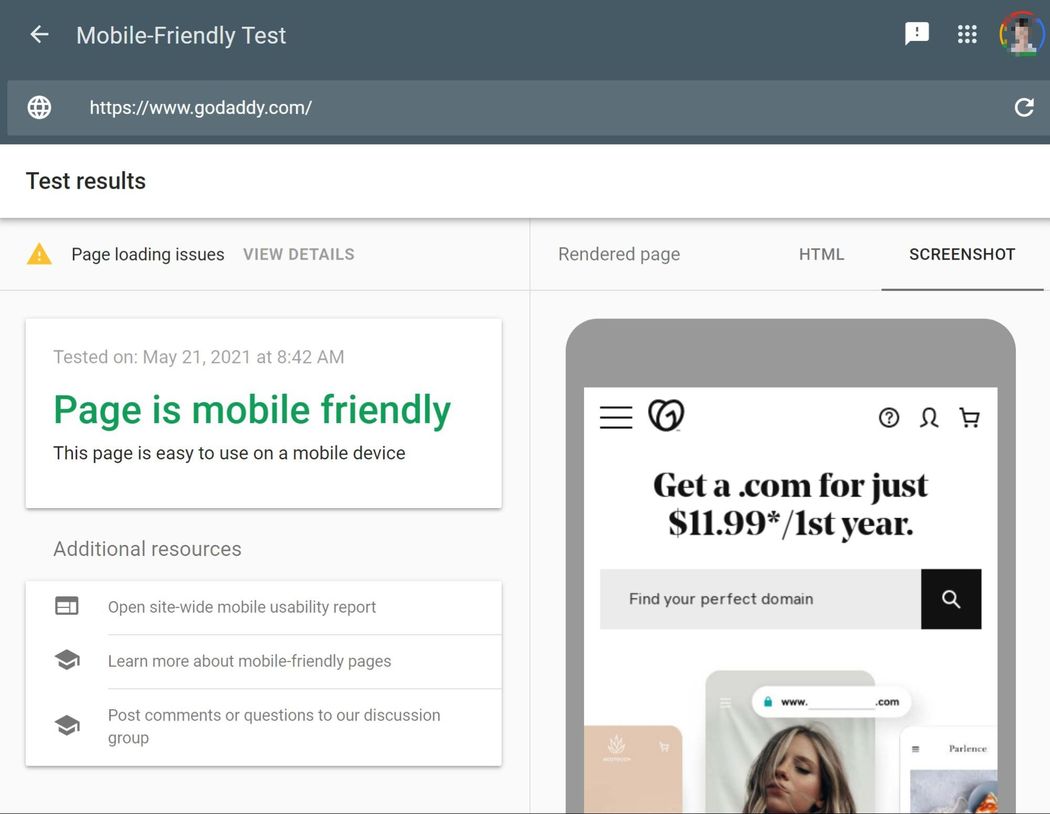This screenshot has height=814, width=1050.
Task: Click the www .com address pill in preview
Action: pyautogui.click(x=832, y=702)
